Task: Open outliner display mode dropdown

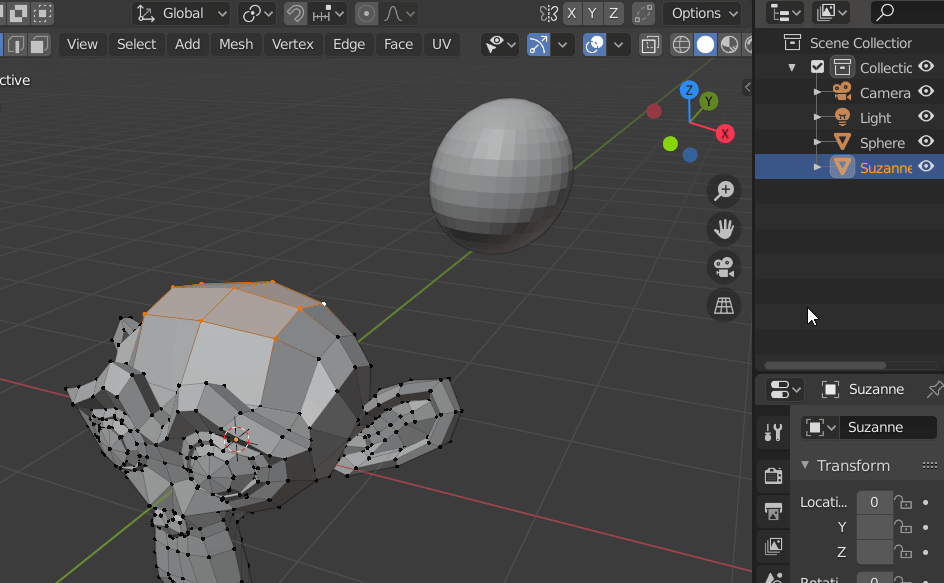Action: 831,12
